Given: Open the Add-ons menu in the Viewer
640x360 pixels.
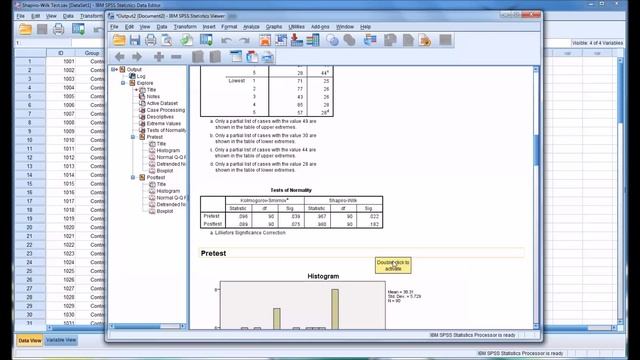Looking at the screenshot, I should (x=320, y=27).
